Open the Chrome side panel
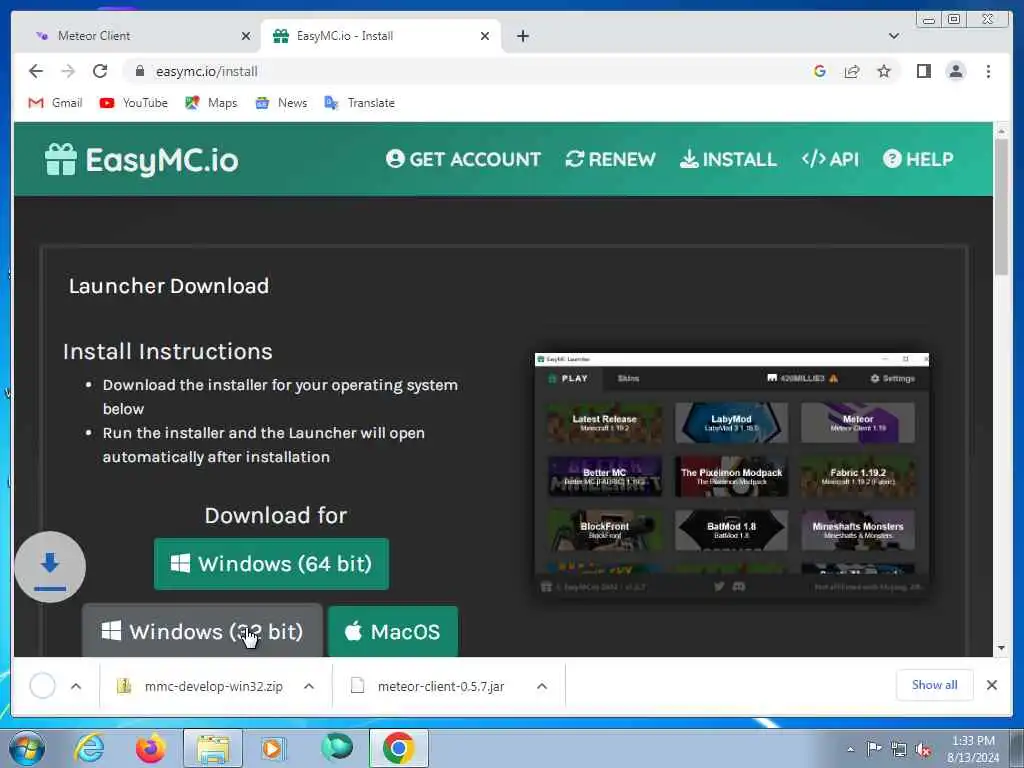This screenshot has height=768, width=1024. (923, 71)
